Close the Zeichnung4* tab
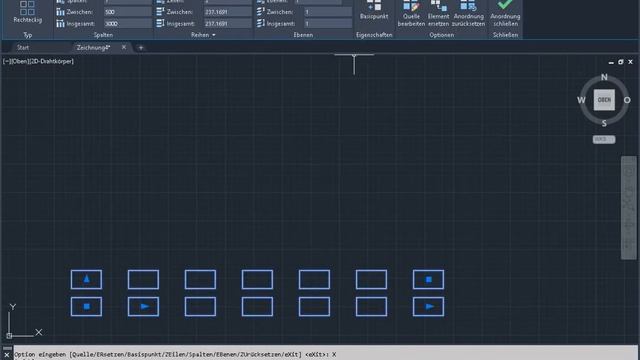This screenshot has width=640, height=360. click(124, 47)
